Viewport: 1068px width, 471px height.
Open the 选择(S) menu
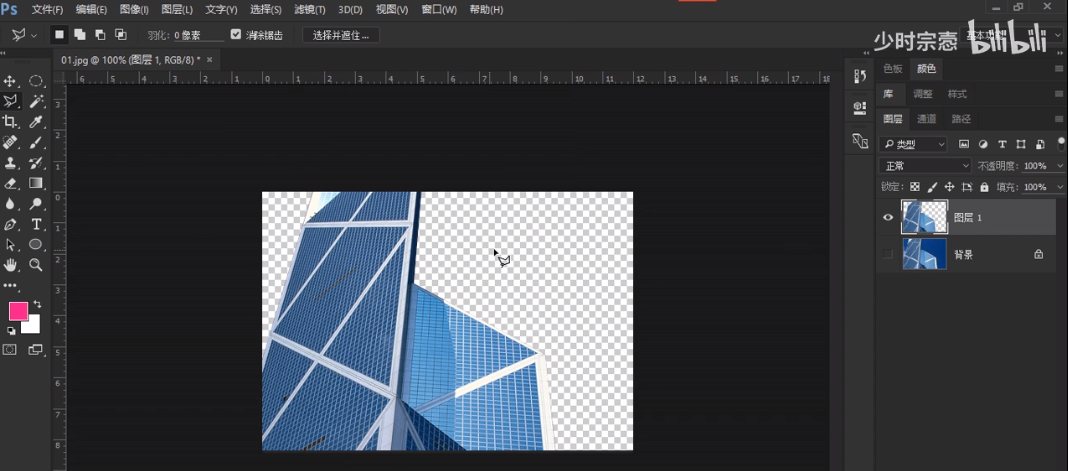point(266,10)
